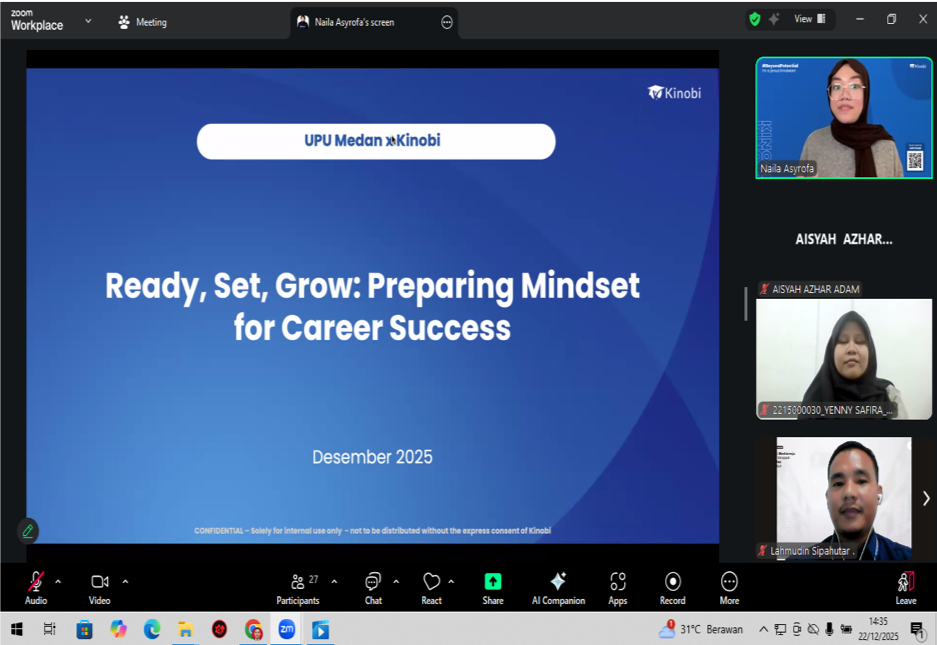Start recording with the Record button
The height and width of the screenshot is (645, 937).
(672, 583)
